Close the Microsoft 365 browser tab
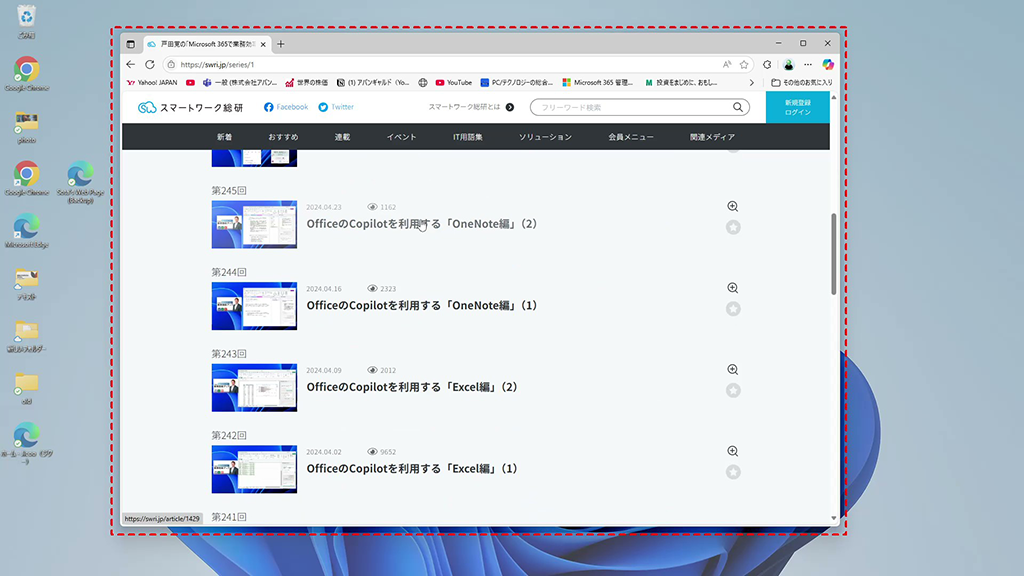This screenshot has height=576, width=1024. [x=263, y=44]
